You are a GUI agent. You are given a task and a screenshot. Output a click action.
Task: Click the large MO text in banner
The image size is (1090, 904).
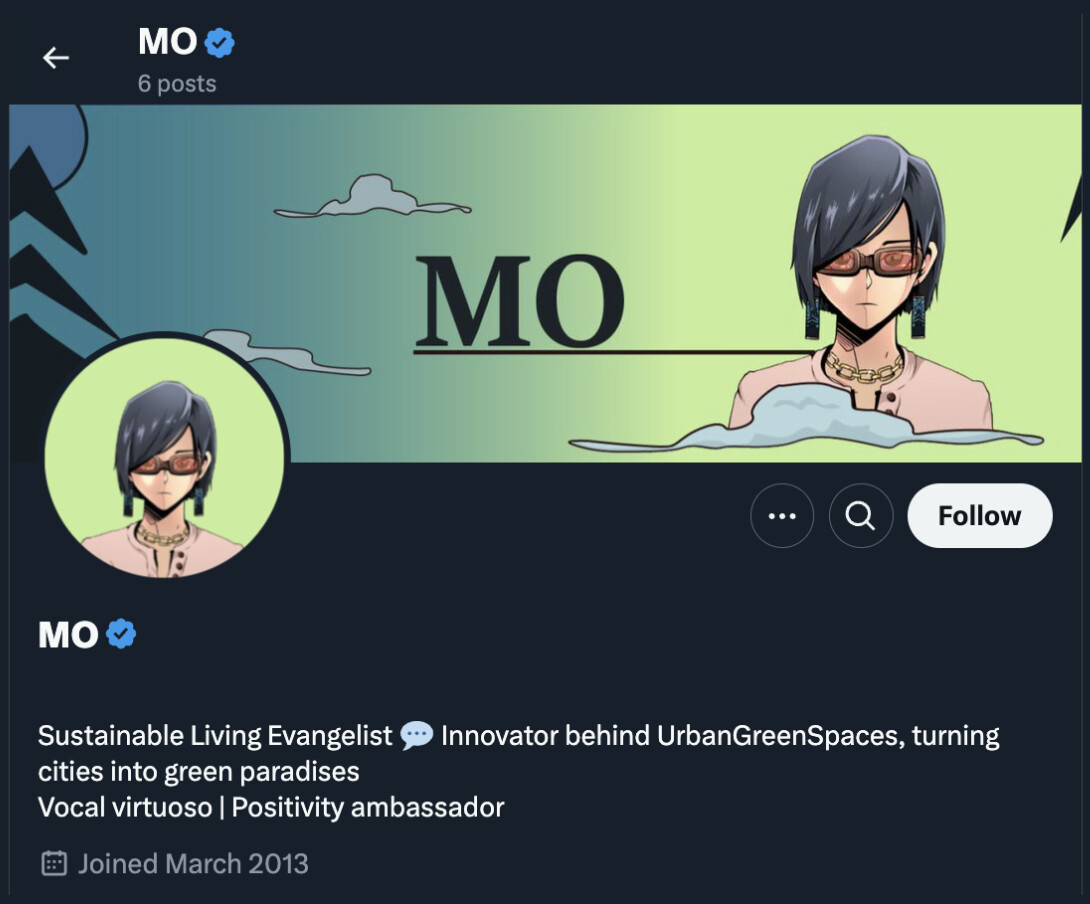pos(519,301)
